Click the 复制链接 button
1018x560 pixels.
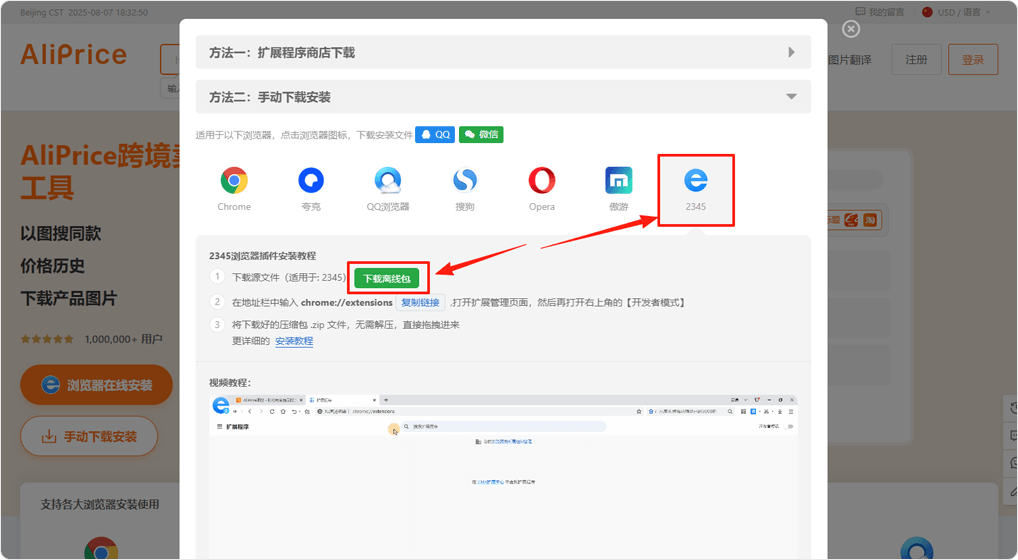click(x=420, y=302)
